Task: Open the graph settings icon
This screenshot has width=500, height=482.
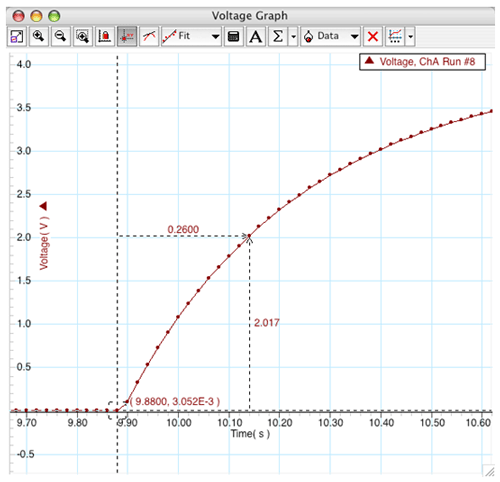Action: pos(395,36)
